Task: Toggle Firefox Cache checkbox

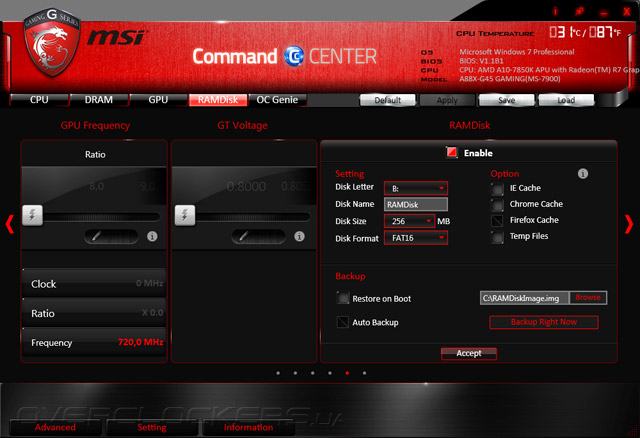Action: click(497, 221)
